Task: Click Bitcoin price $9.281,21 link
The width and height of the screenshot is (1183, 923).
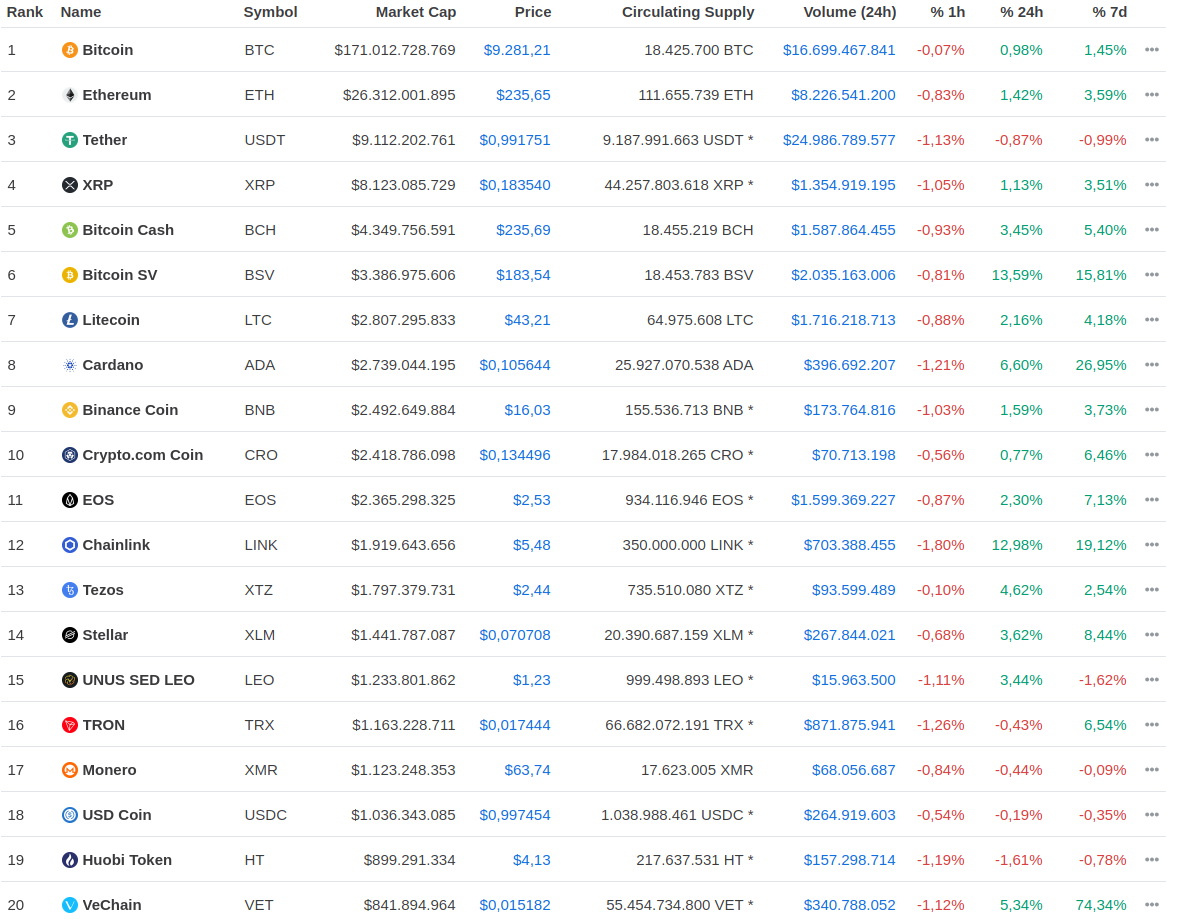Action: (x=517, y=50)
